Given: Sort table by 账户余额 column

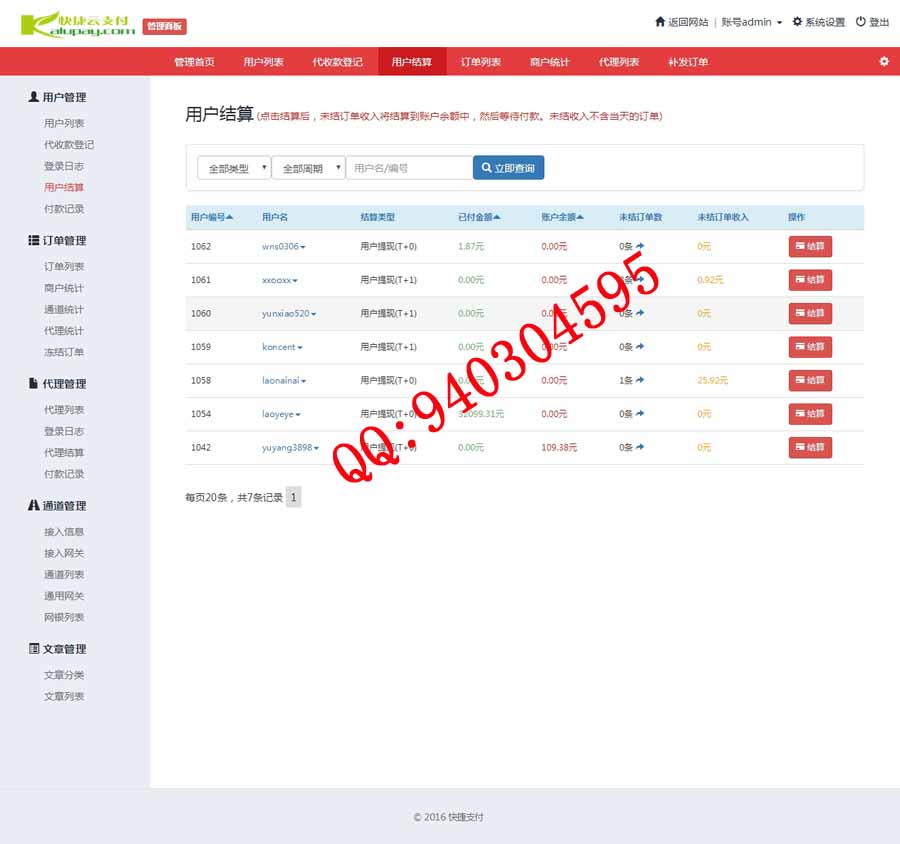Looking at the screenshot, I should pyautogui.click(x=580, y=217).
